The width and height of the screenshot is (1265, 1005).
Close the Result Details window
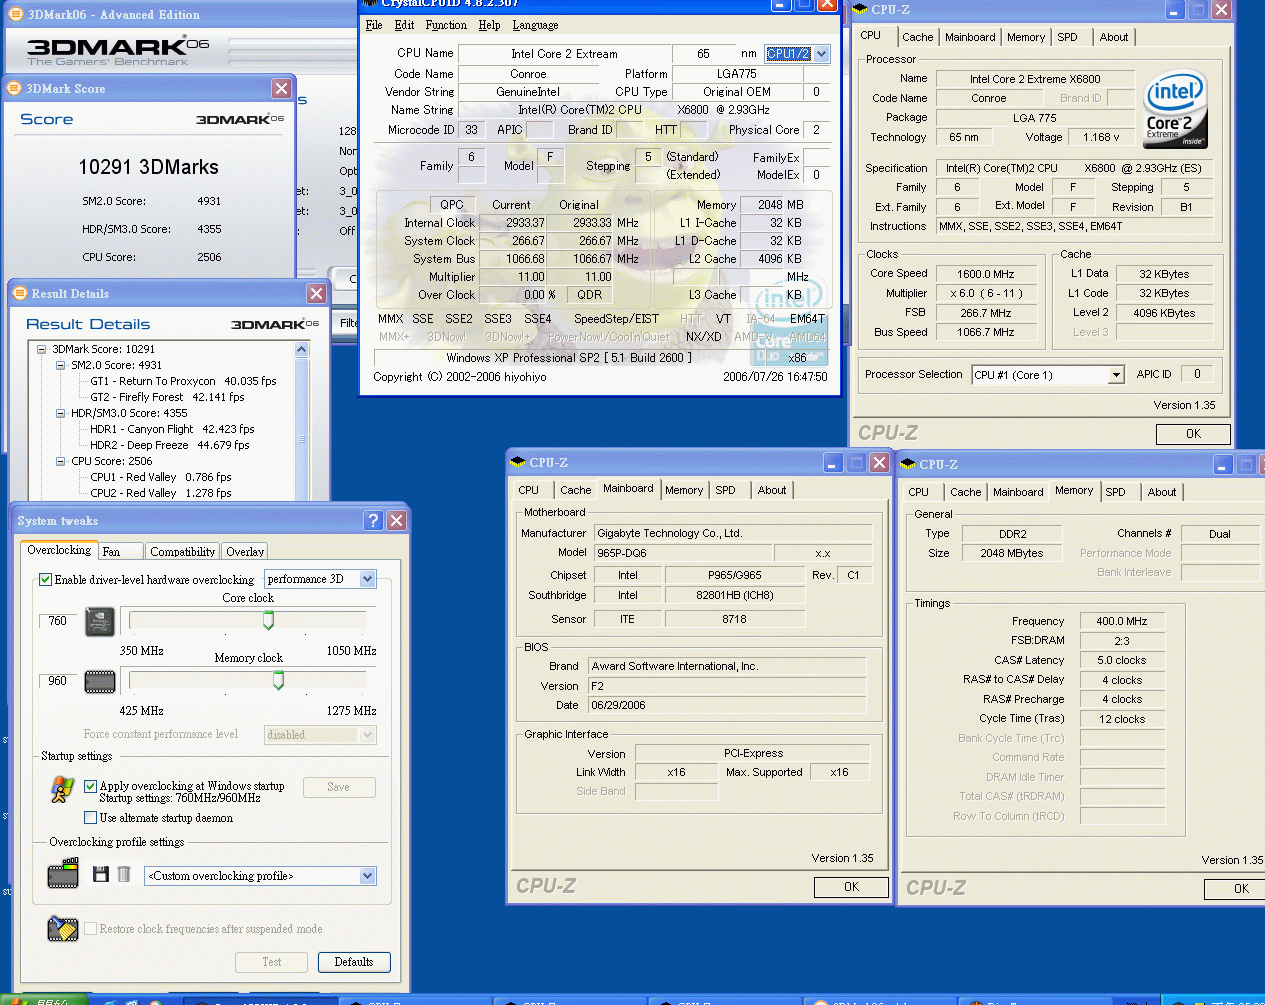coord(316,293)
